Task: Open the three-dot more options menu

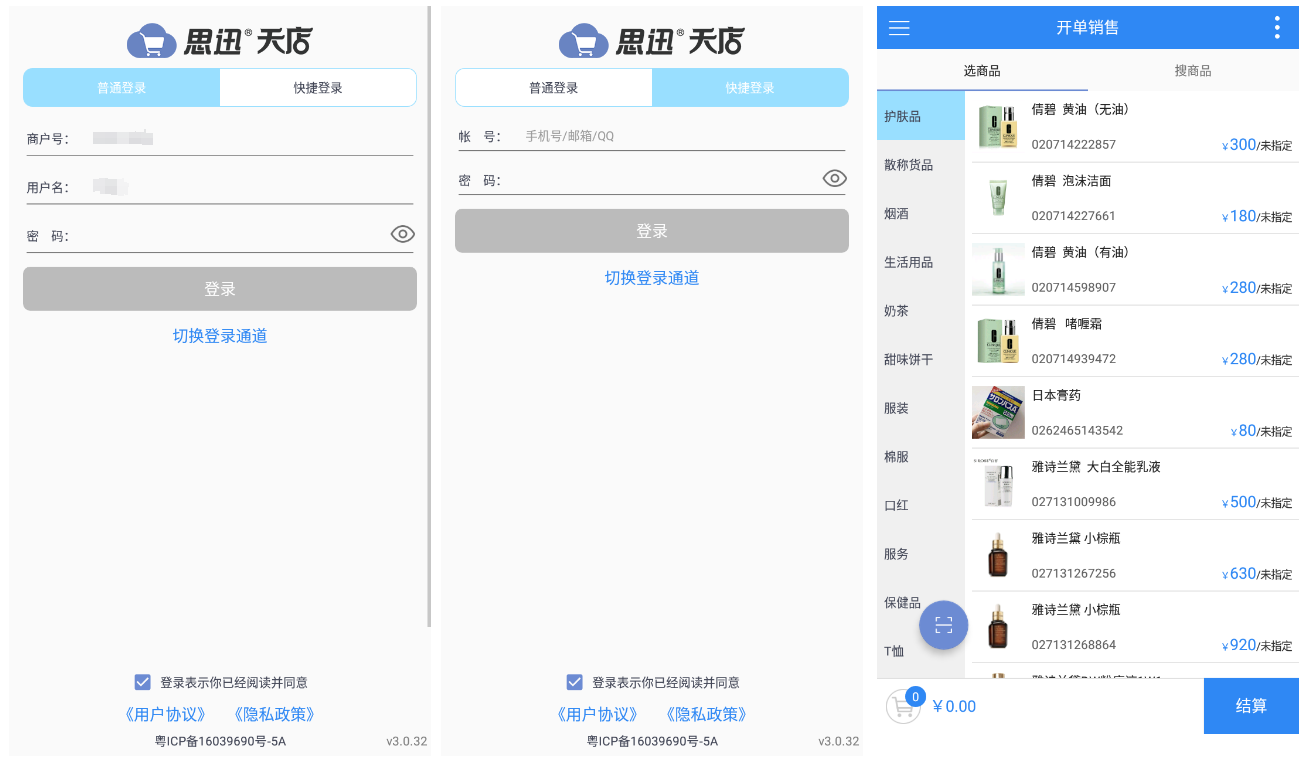Action: [1277, 28]
